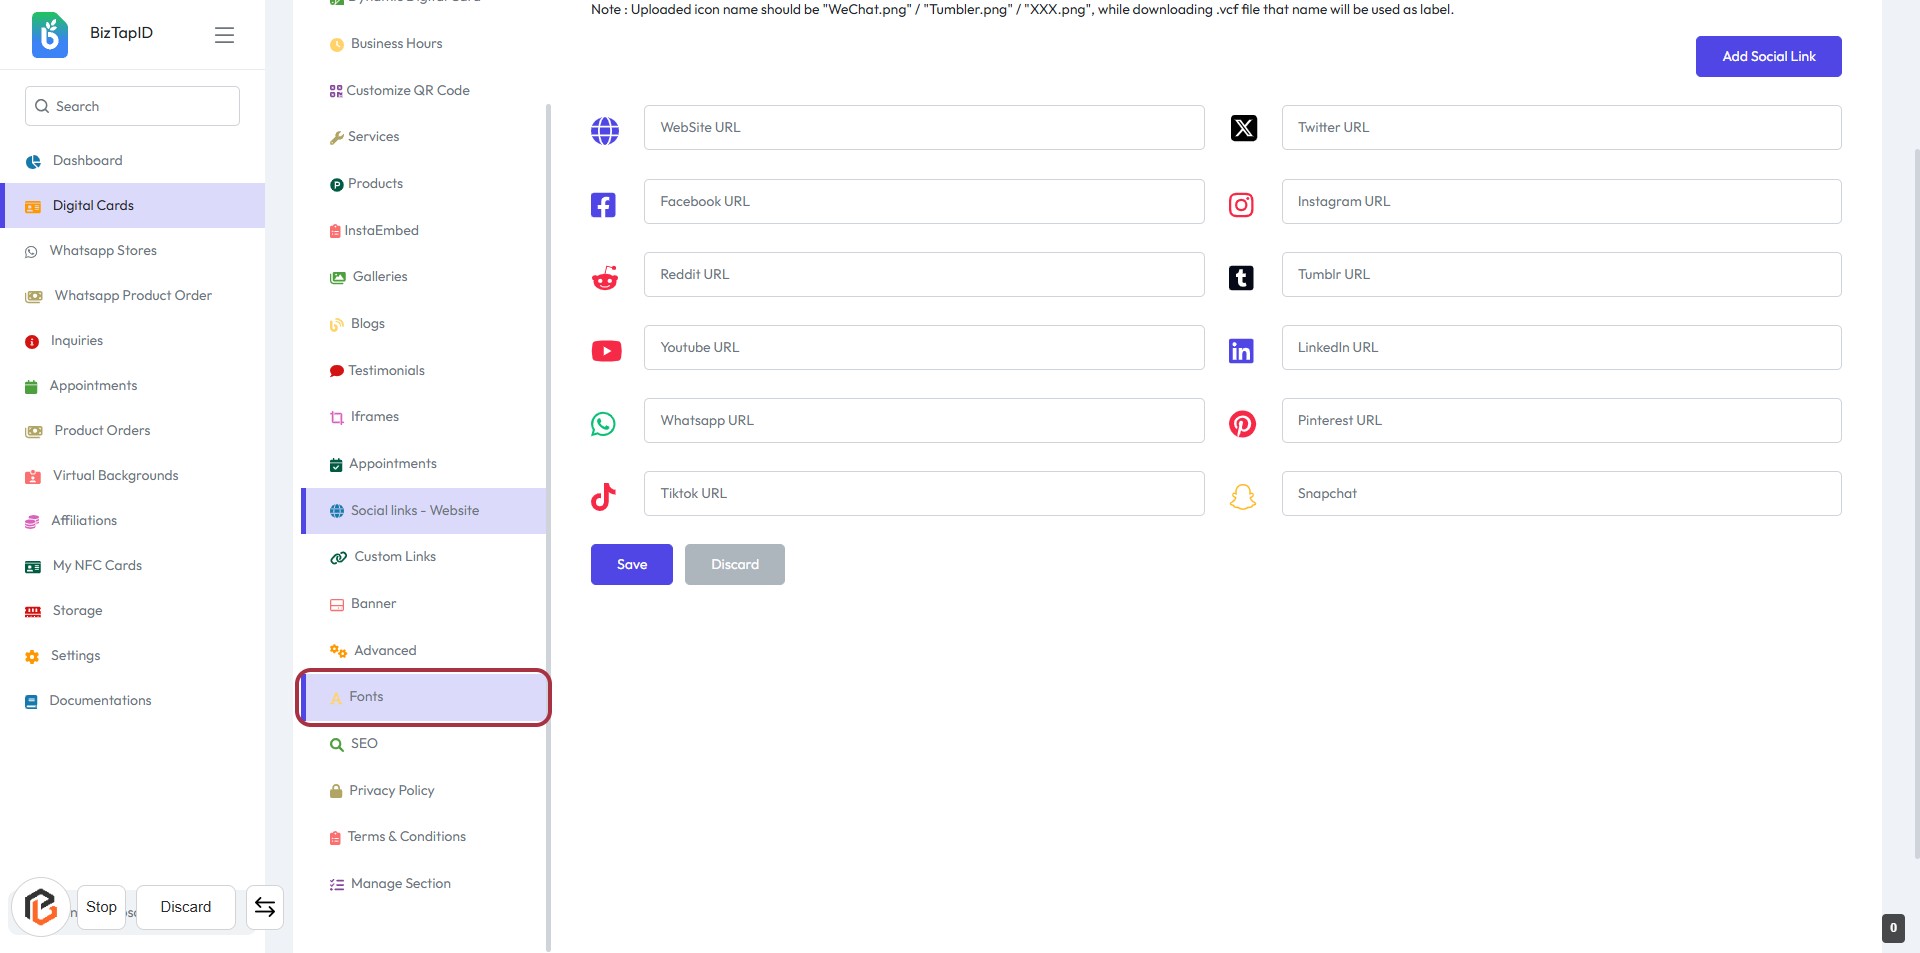The image size is (1920, 953).
Task: Click the blue Save button
Action: (631, 565)
